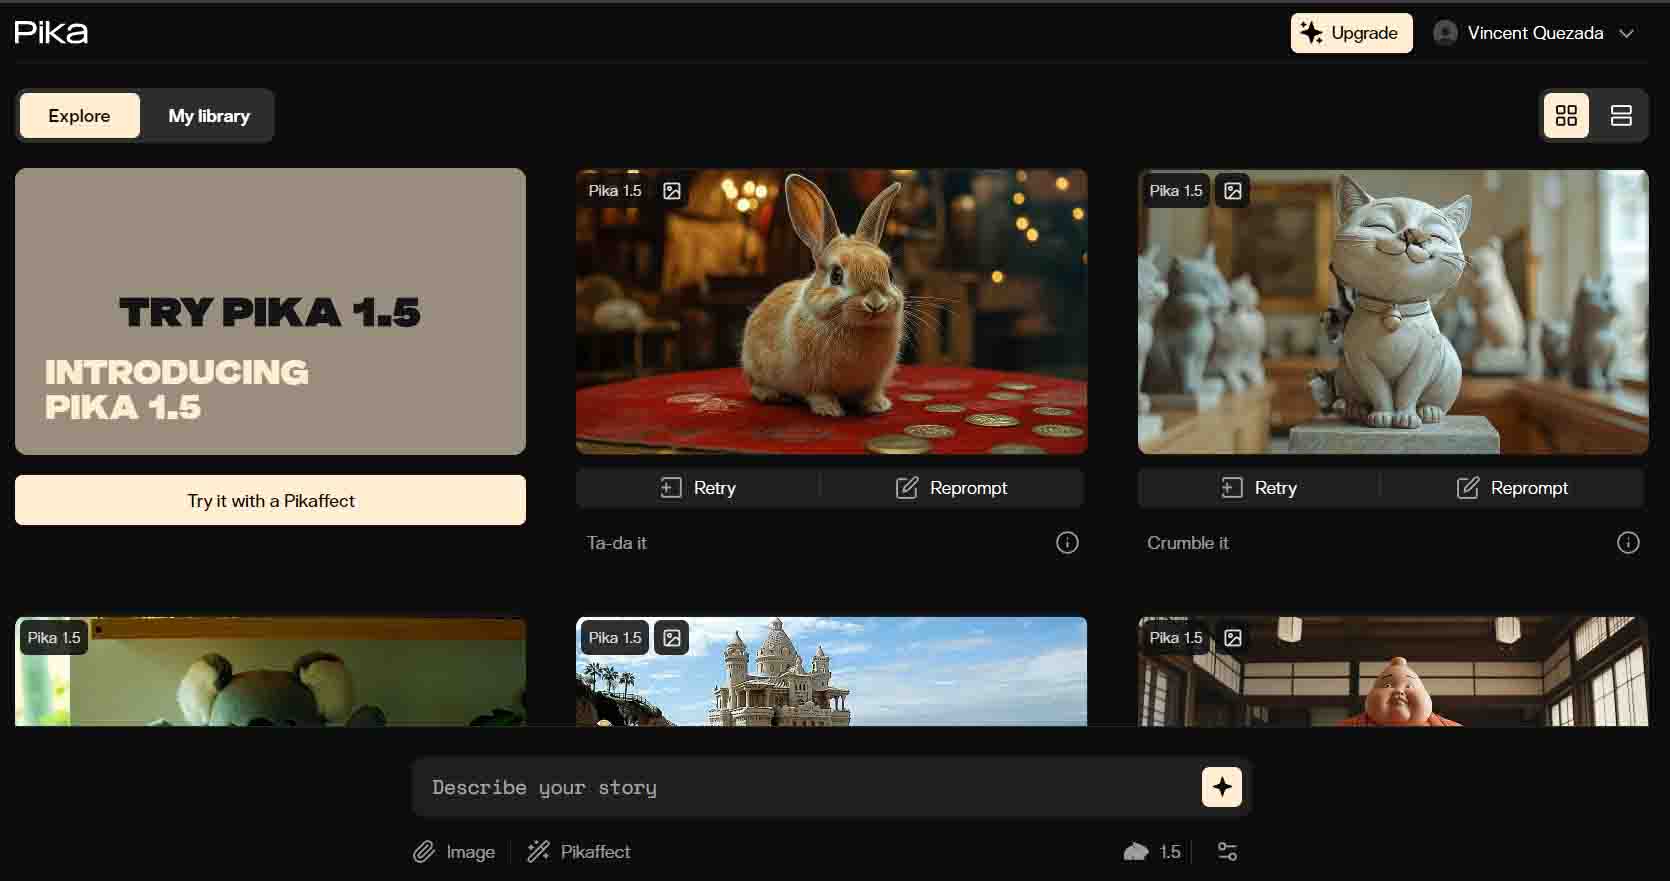Switch to list view layout
Screen dimensions: 1670x881
[1621, 116]
